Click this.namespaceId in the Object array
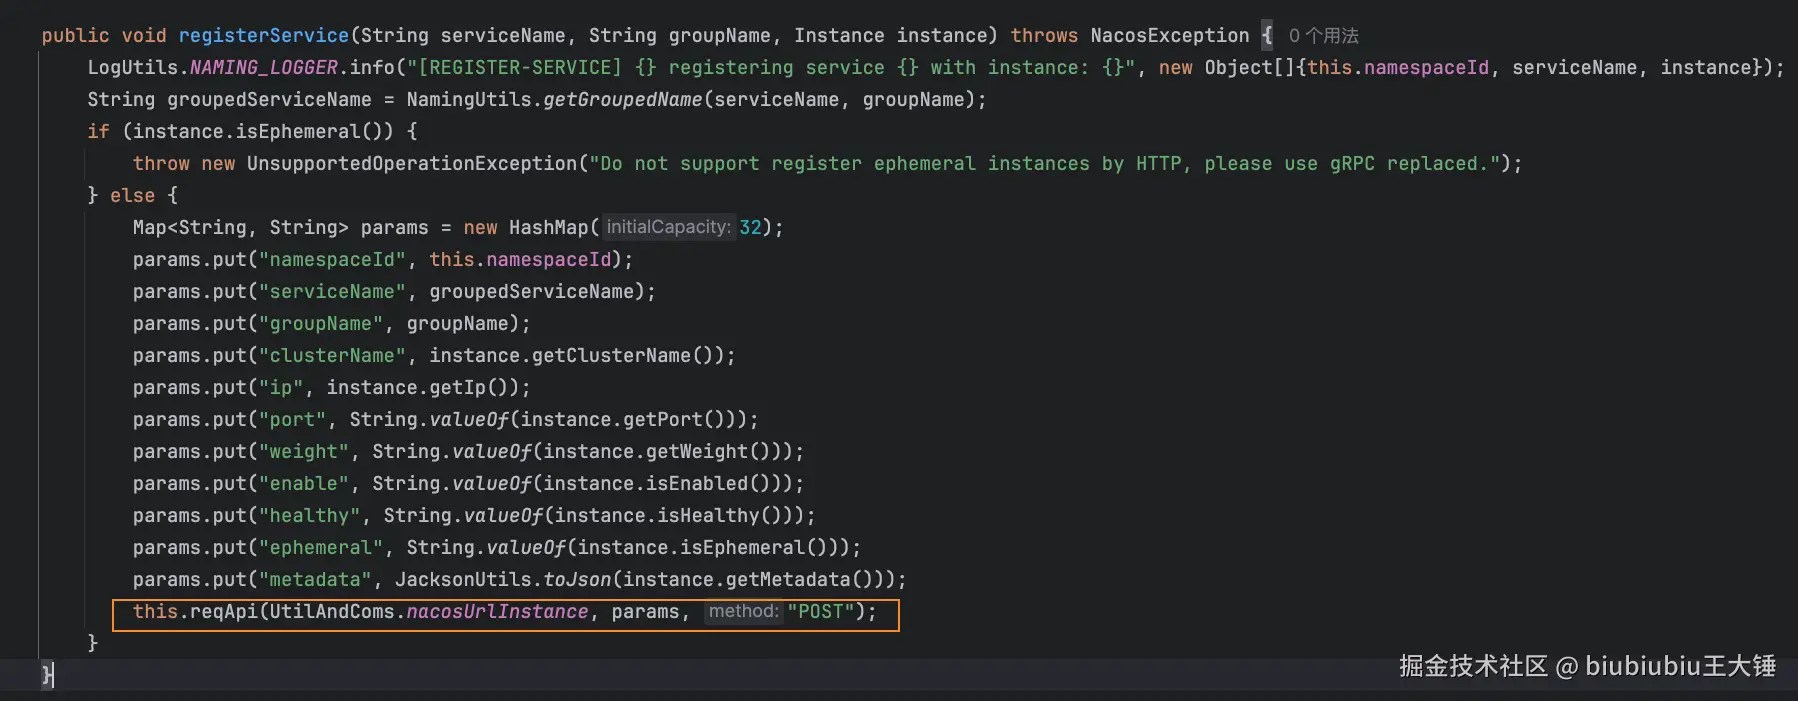The image size is (1798, 701). coord(1398,68)
